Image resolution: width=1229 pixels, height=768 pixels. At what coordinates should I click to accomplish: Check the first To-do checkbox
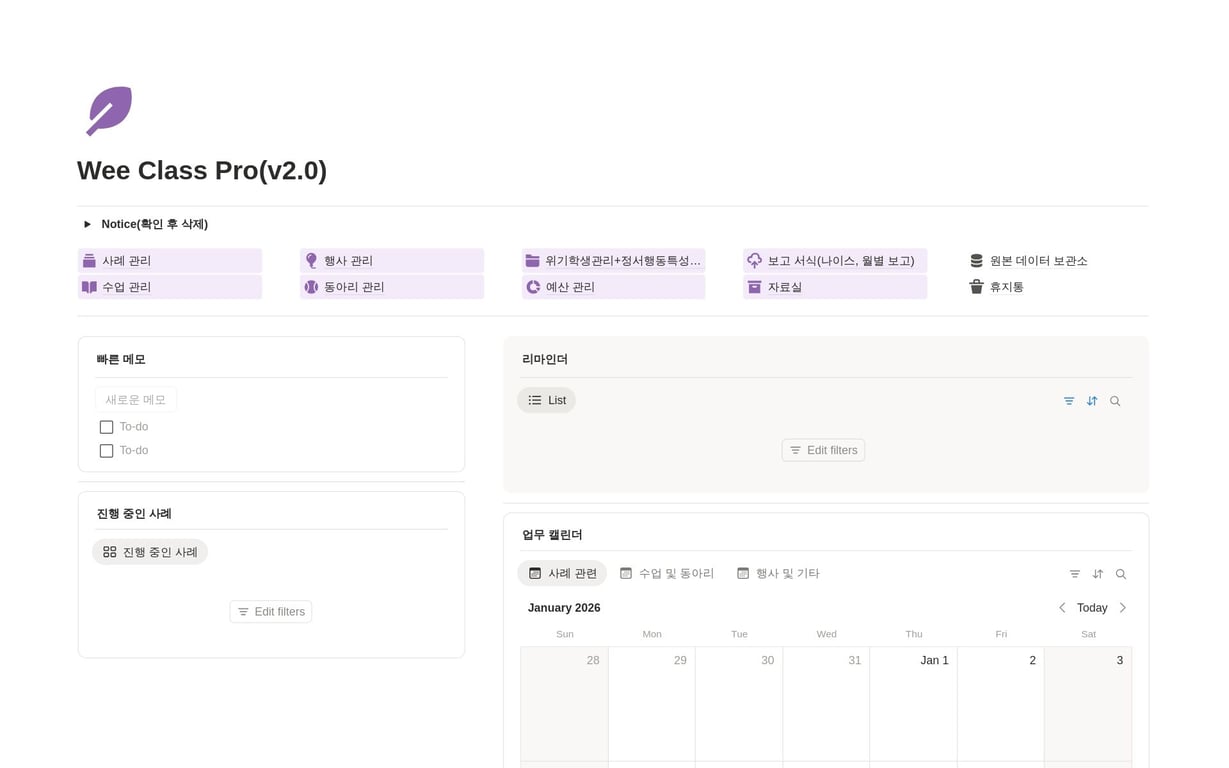[x=106, y=426]
